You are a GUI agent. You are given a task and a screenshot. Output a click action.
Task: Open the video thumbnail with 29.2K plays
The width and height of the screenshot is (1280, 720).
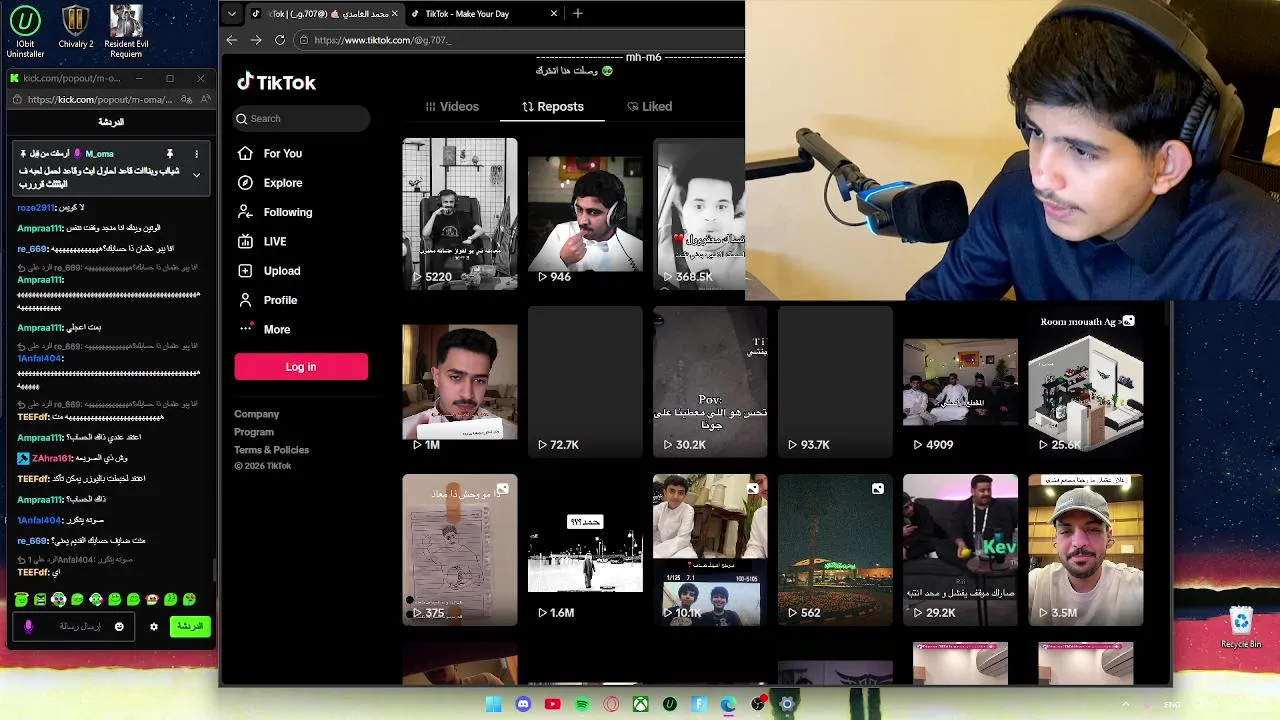coord(960,550)
